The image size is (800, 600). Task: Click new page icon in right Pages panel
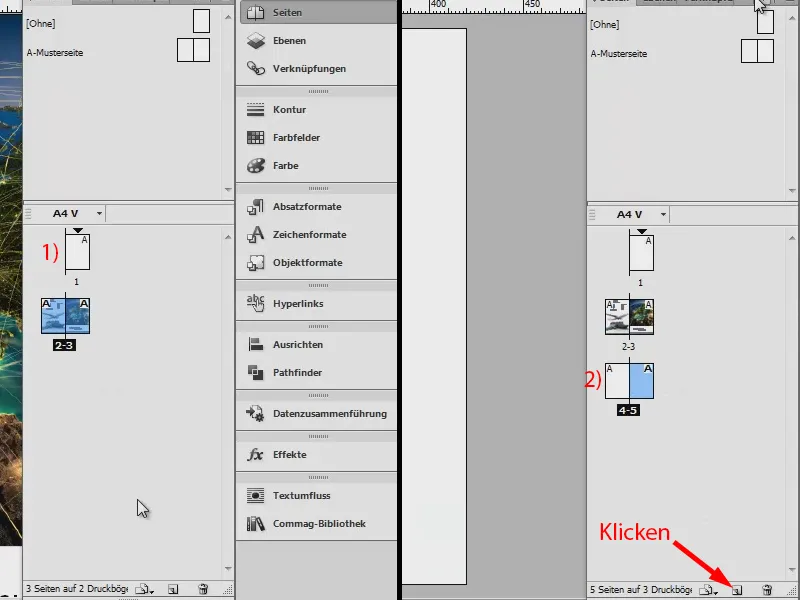(x=737, y=590)
